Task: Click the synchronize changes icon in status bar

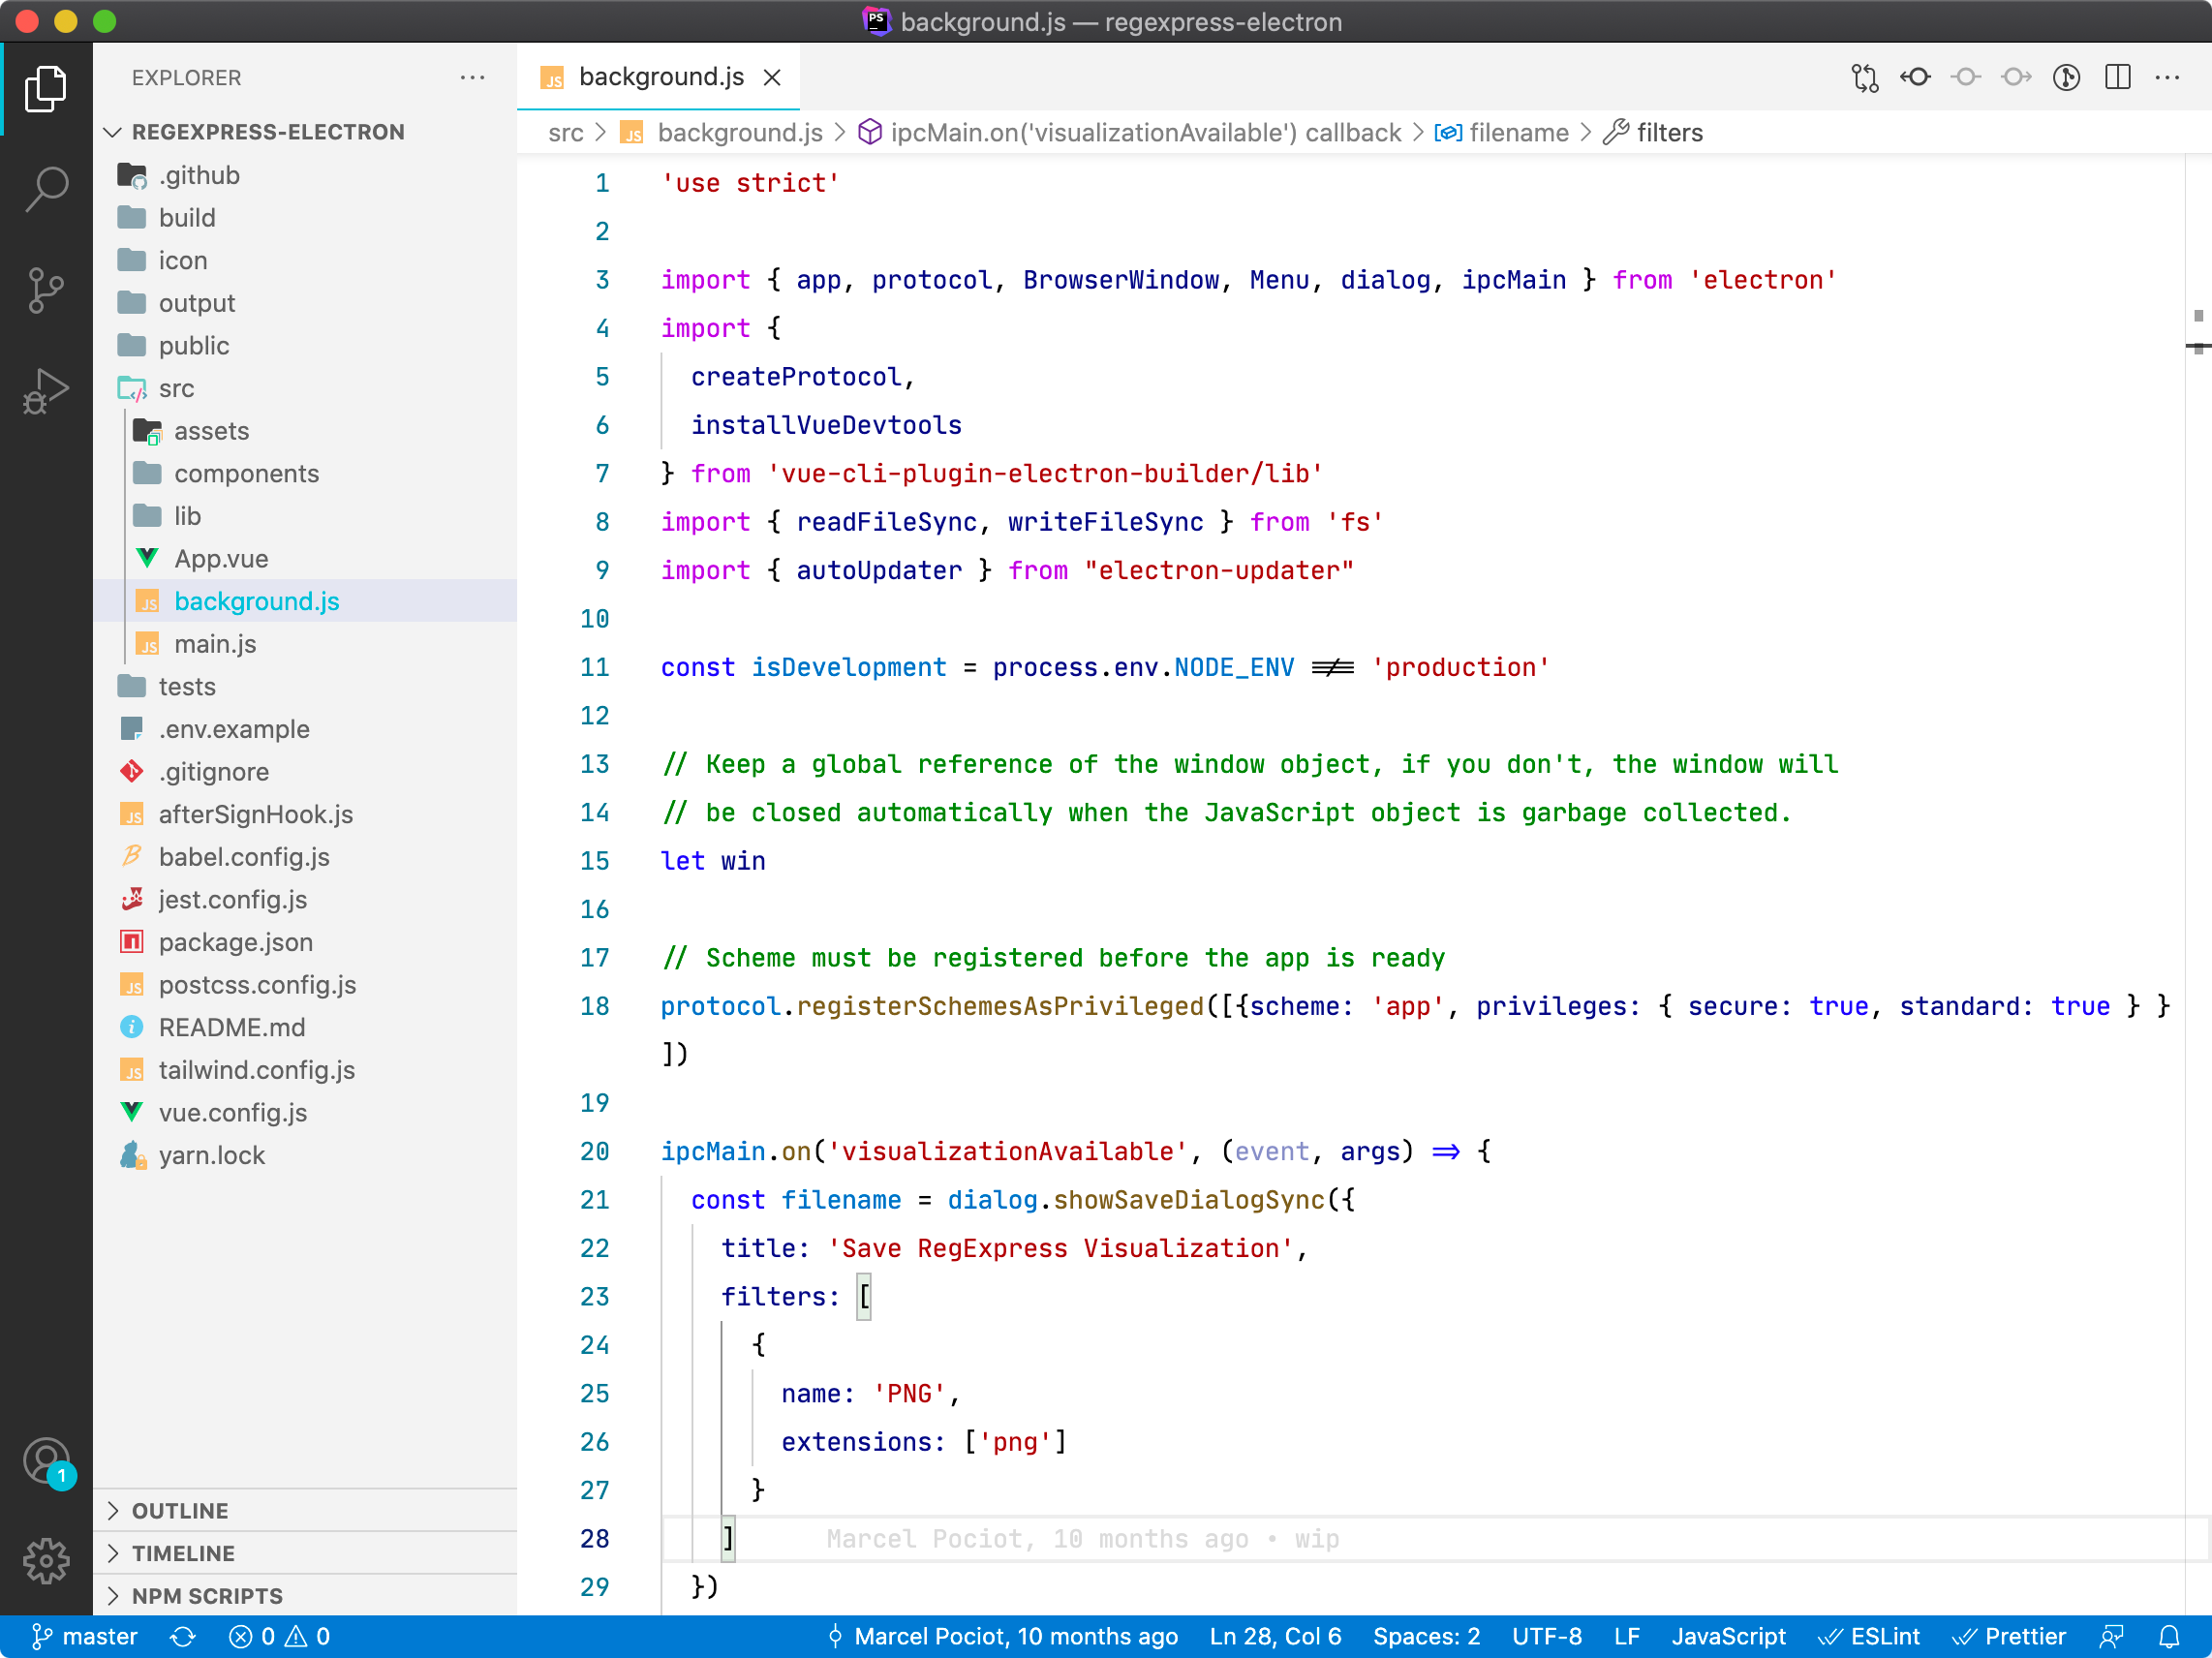Action: point(182,1636)
